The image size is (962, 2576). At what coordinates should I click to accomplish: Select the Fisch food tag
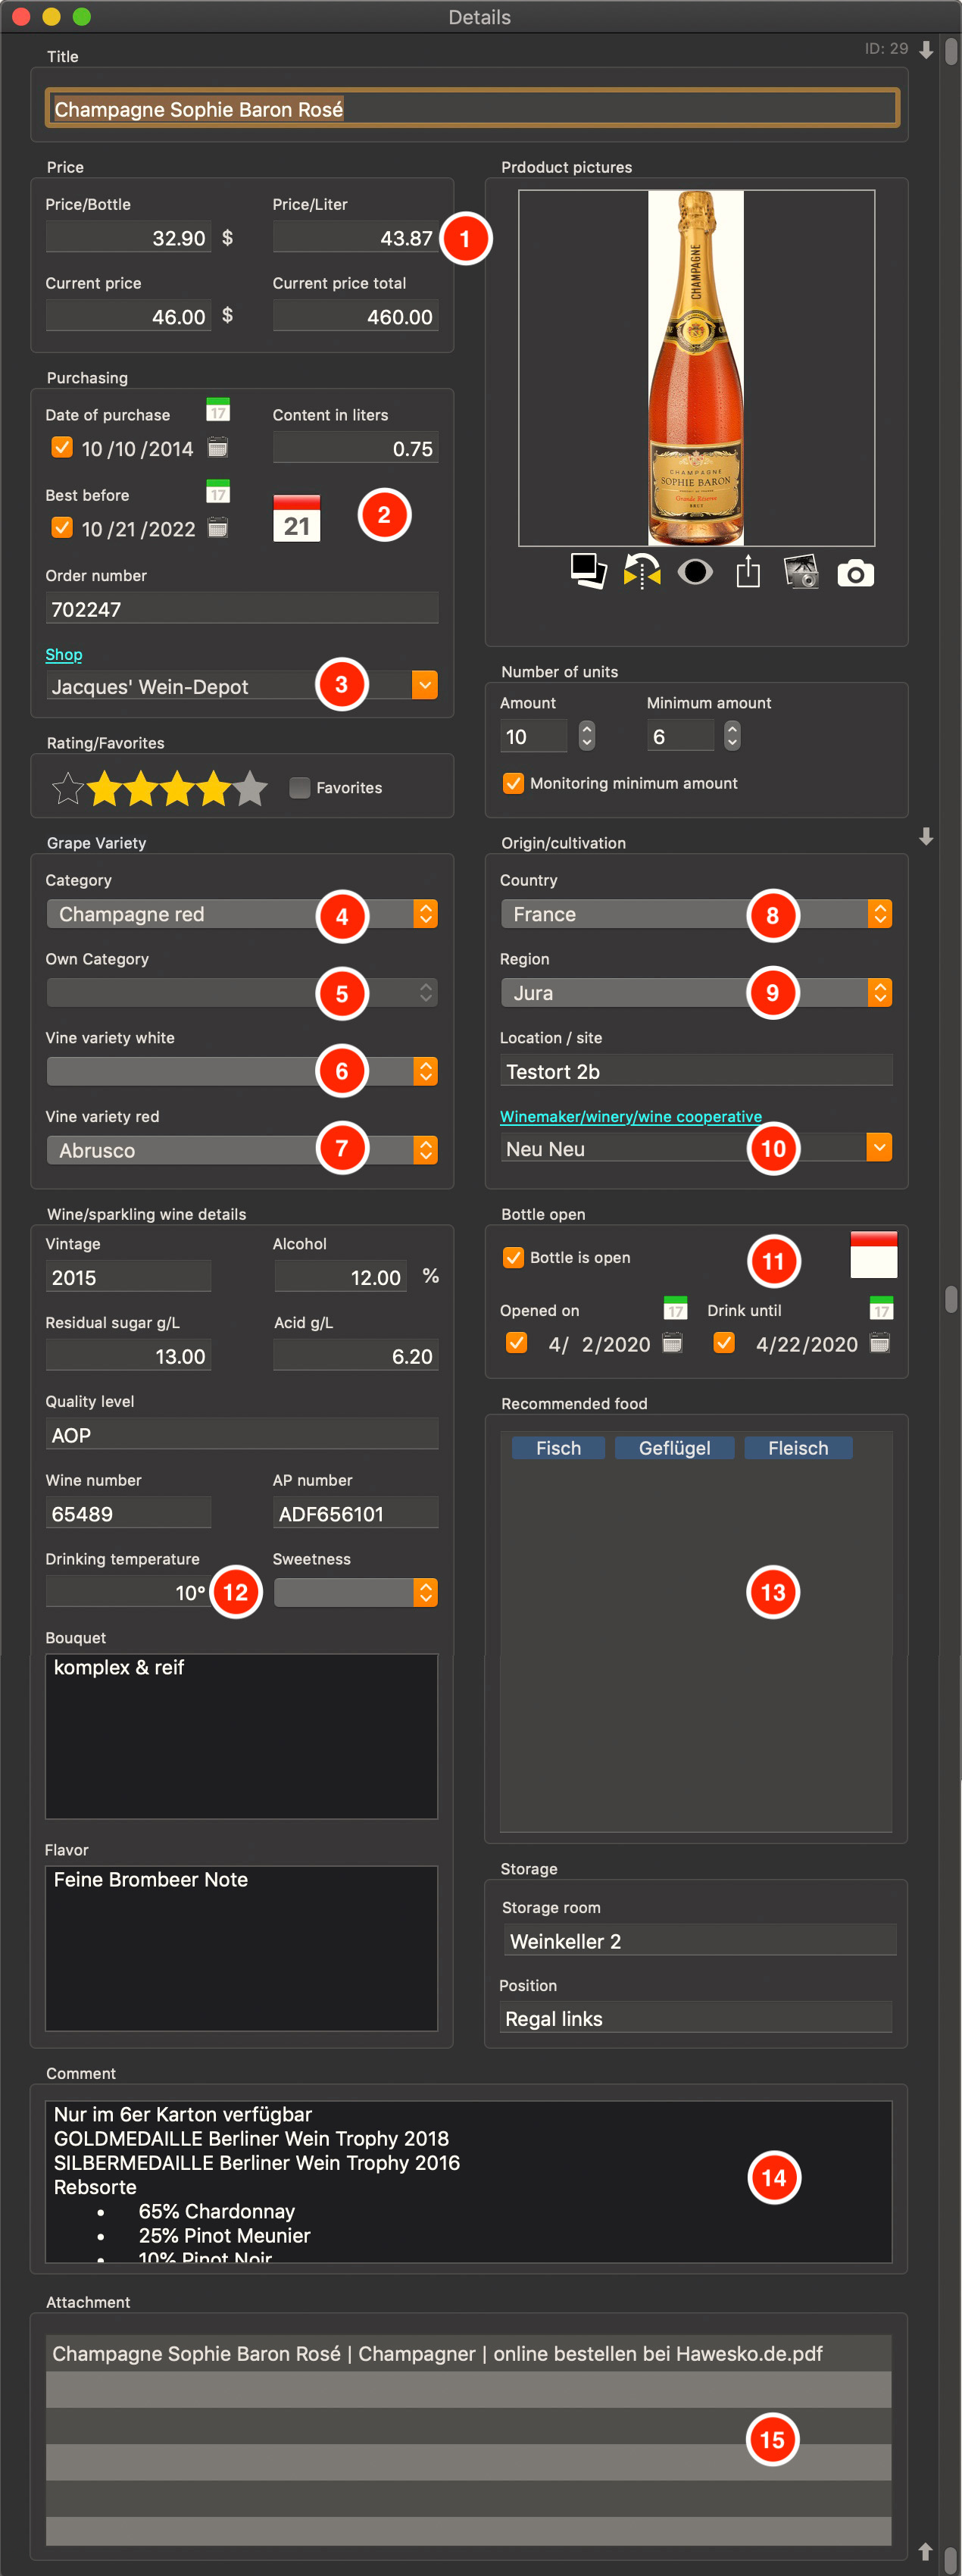pyautogui.click(x=558, y=1448)
